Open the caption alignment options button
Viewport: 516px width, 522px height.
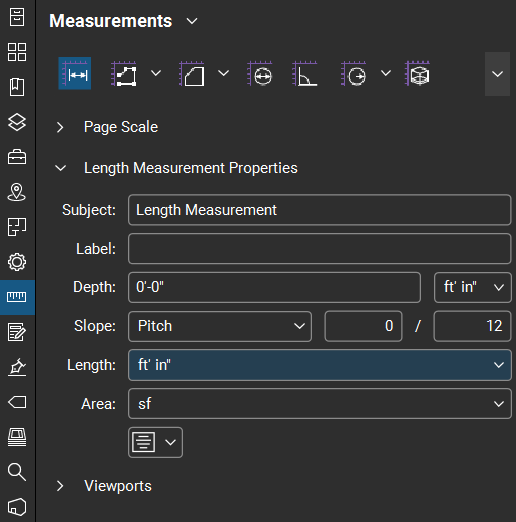155,442
